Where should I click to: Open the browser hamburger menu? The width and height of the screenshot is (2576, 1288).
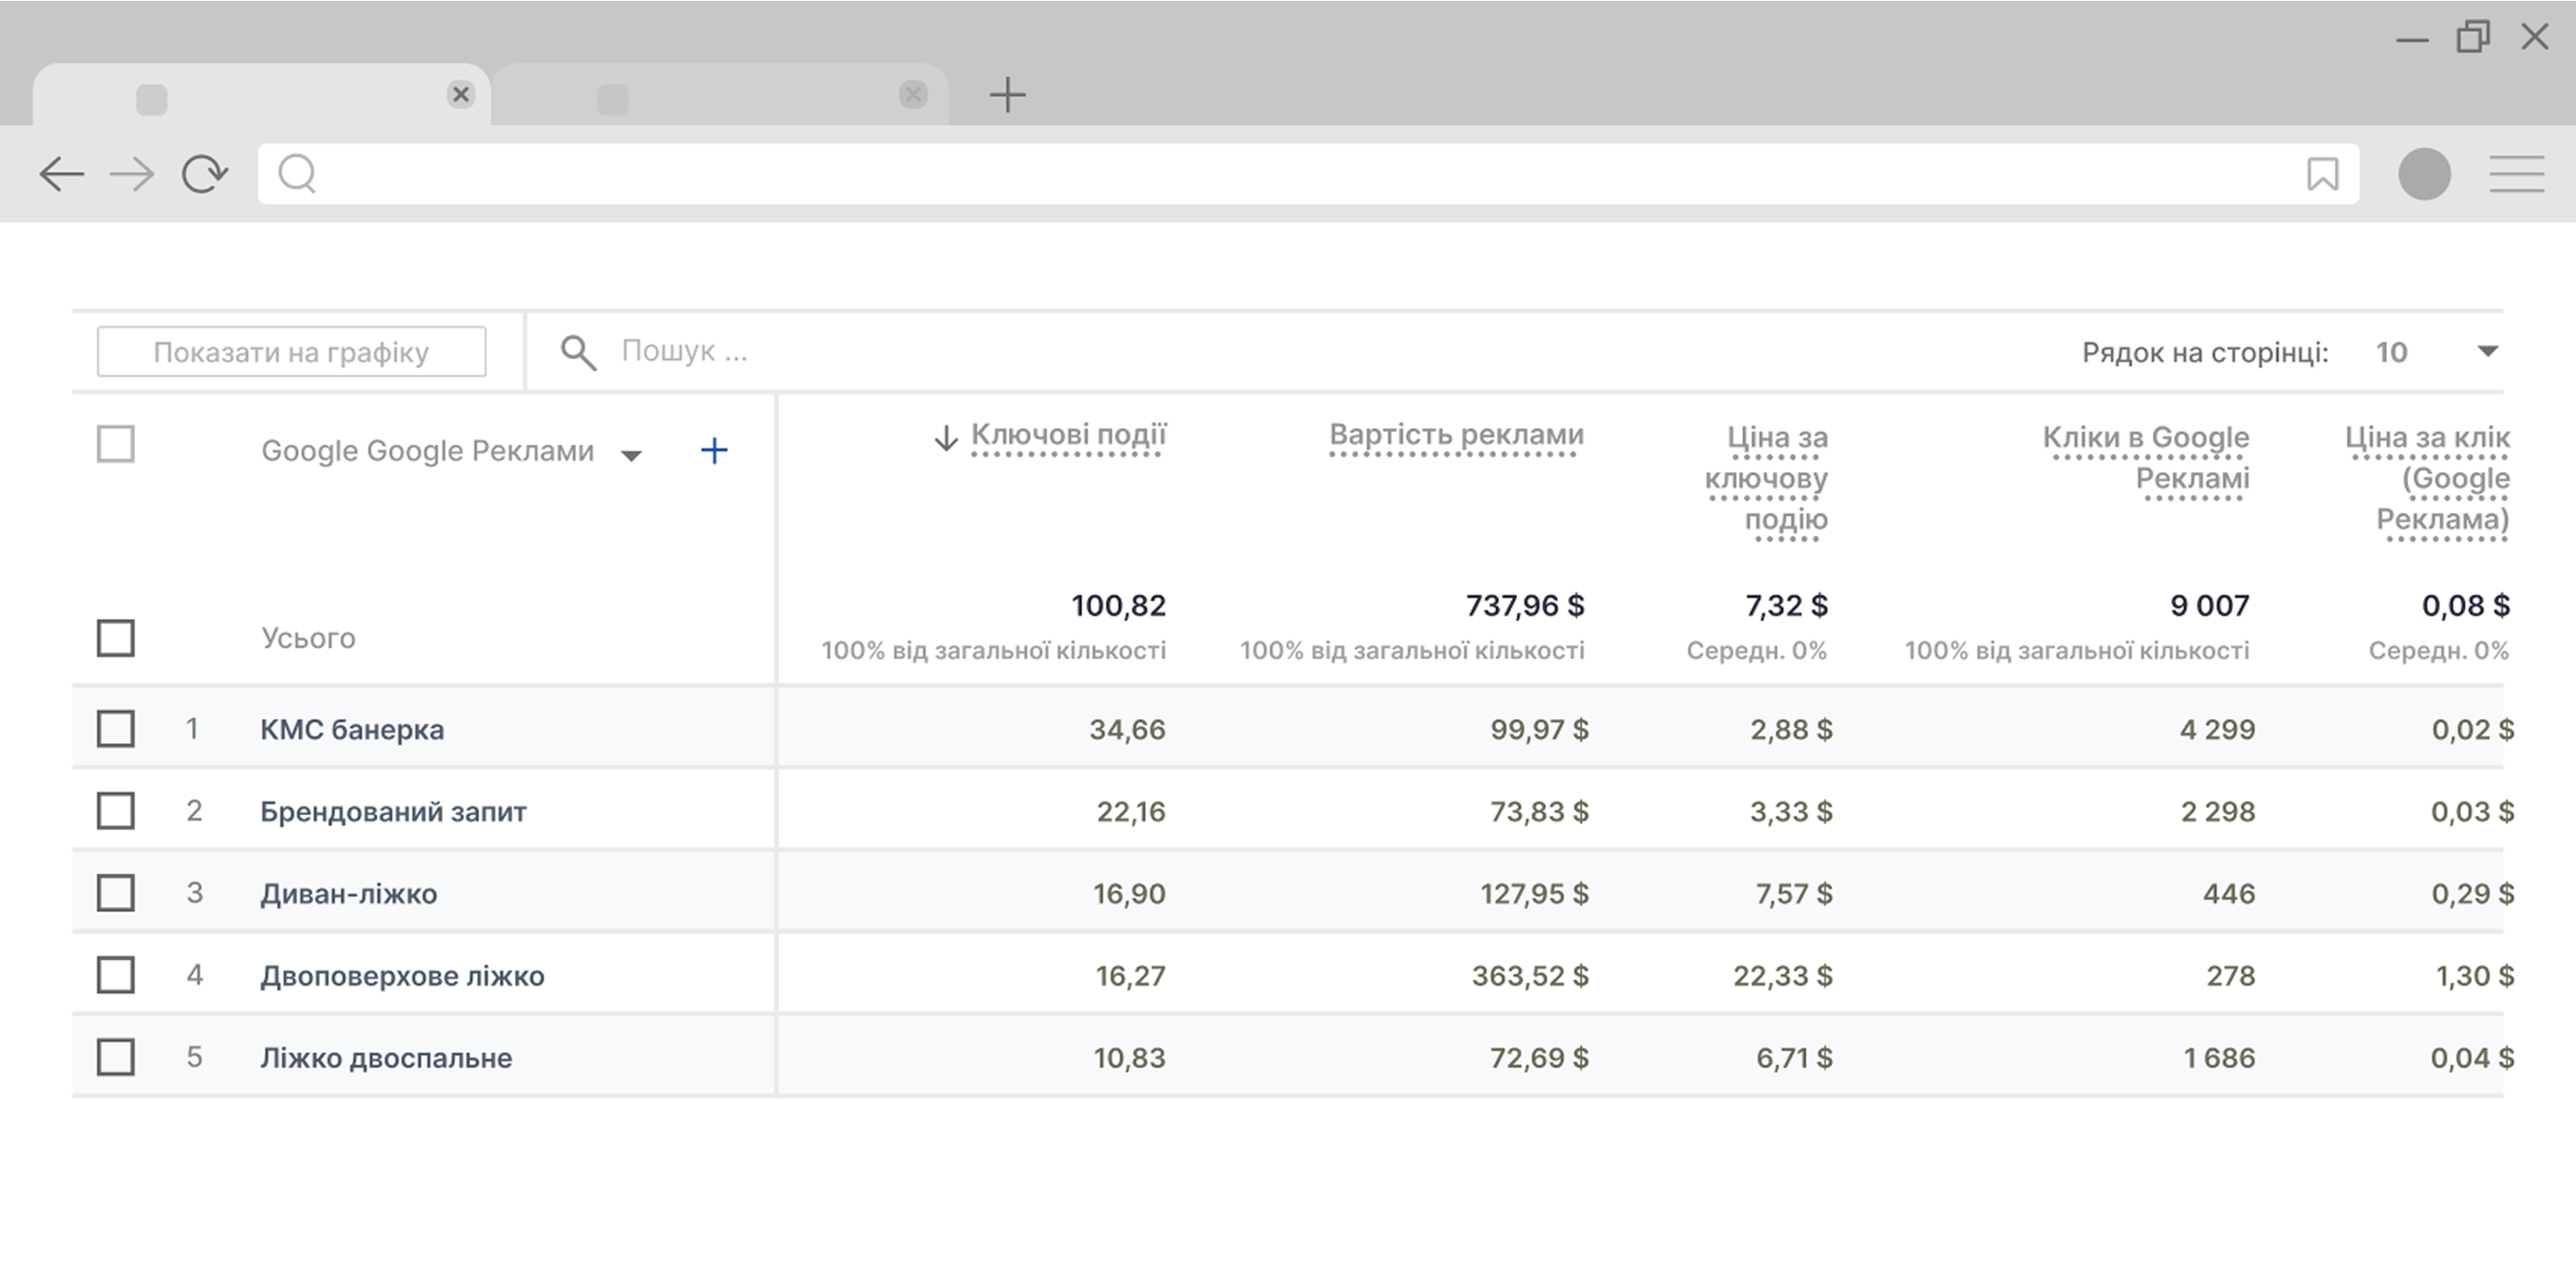[2516, 174]
